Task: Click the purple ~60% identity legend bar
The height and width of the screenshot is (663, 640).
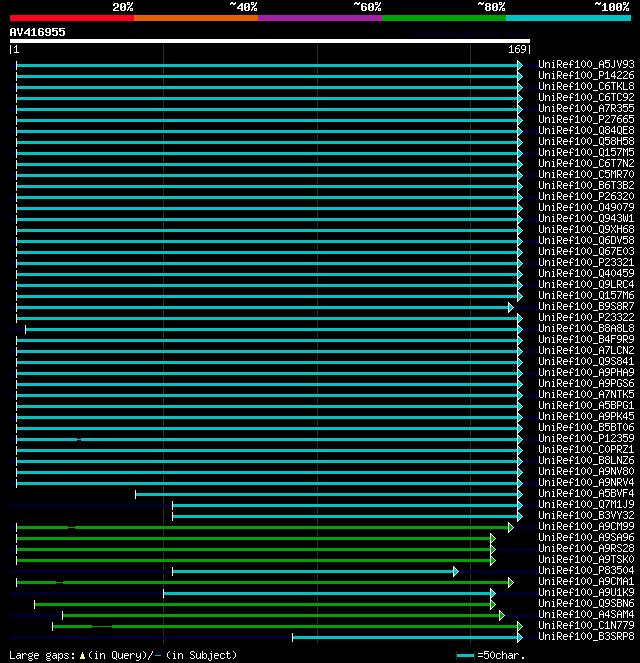Action: [320, 18]
